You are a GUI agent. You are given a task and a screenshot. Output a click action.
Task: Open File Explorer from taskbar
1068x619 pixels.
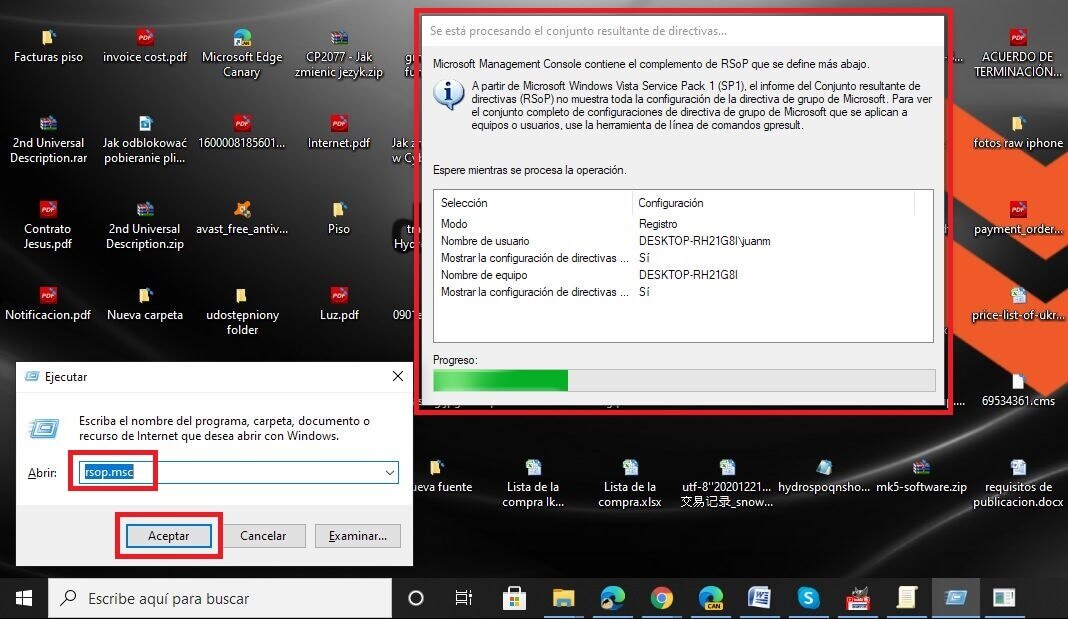coord(563,599)
